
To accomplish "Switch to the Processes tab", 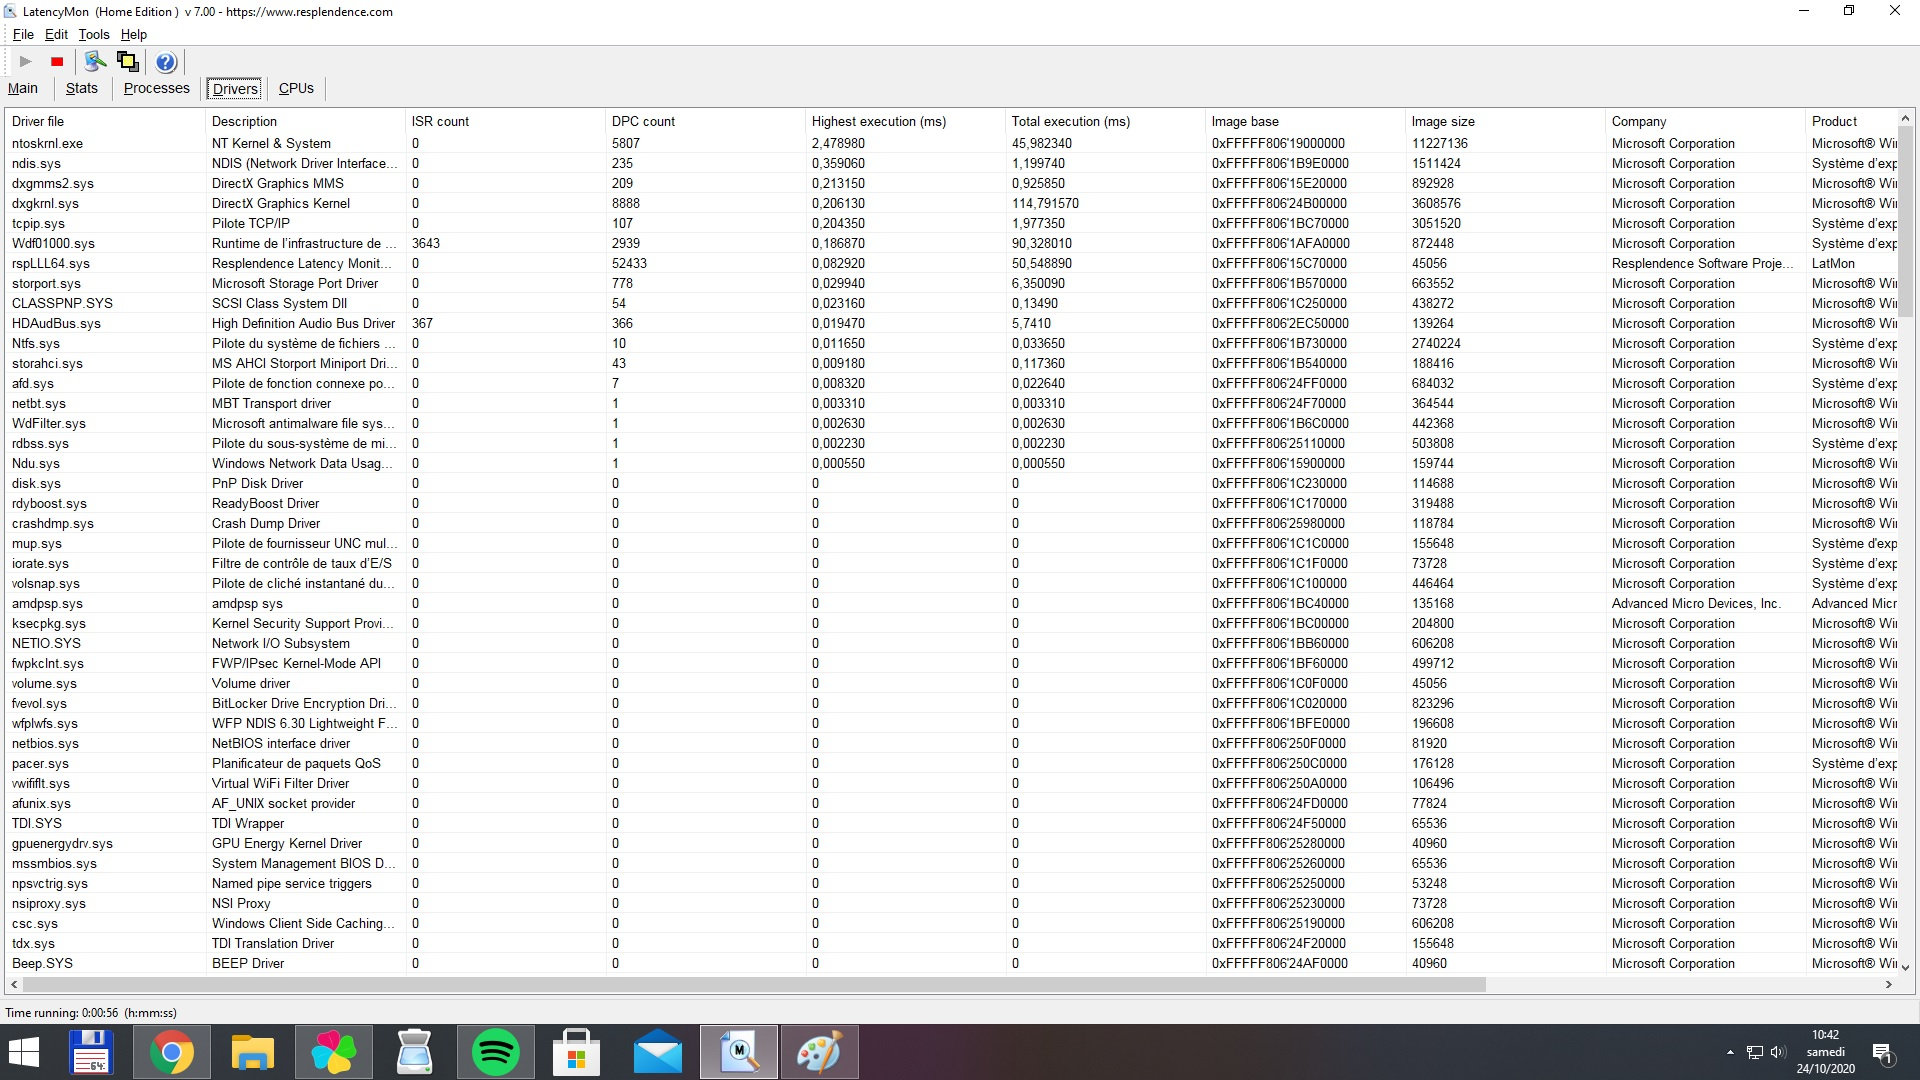I will point(156,88).
